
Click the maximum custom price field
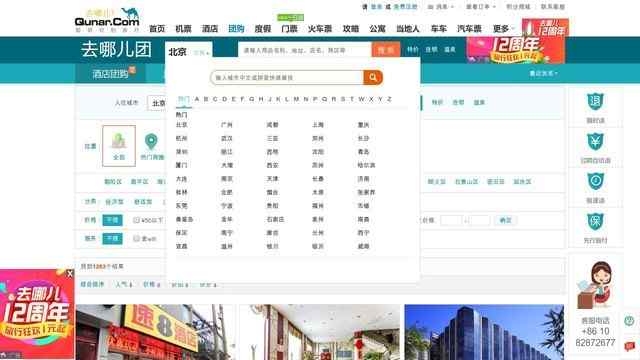click(x=480, y=220)
